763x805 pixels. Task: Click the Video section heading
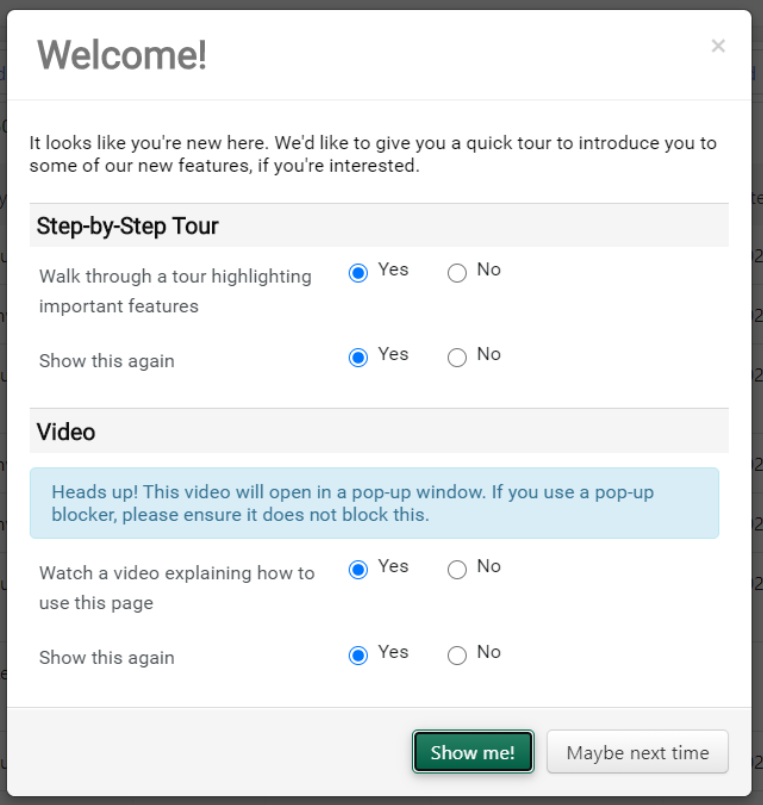pos(66,432)
